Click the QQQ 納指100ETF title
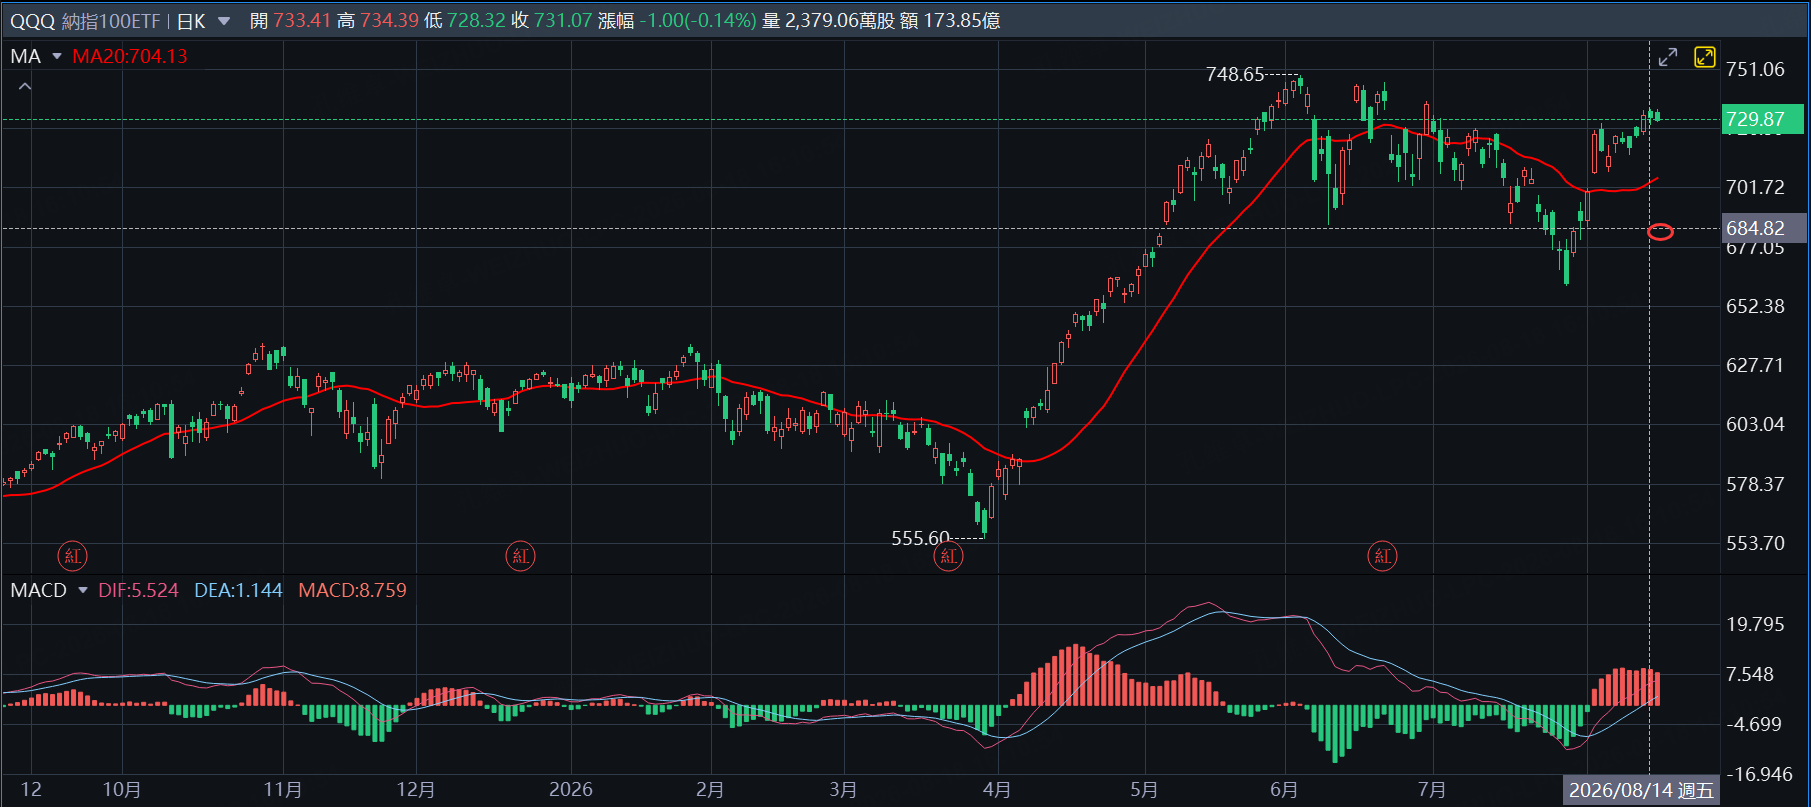This screenshot has width=1811, height=807. point(85,21)
